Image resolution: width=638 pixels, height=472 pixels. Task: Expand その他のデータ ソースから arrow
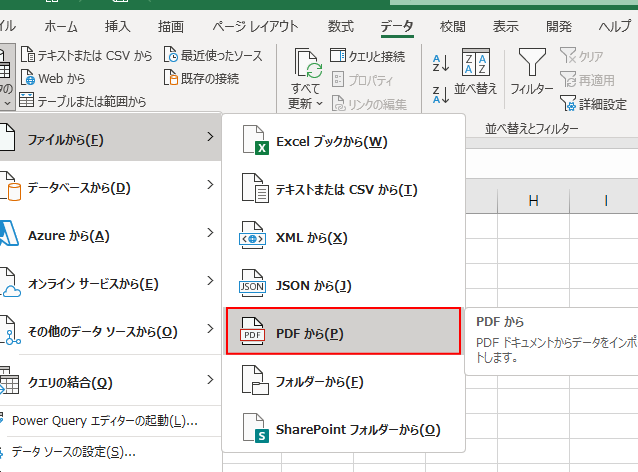point(210,328)
